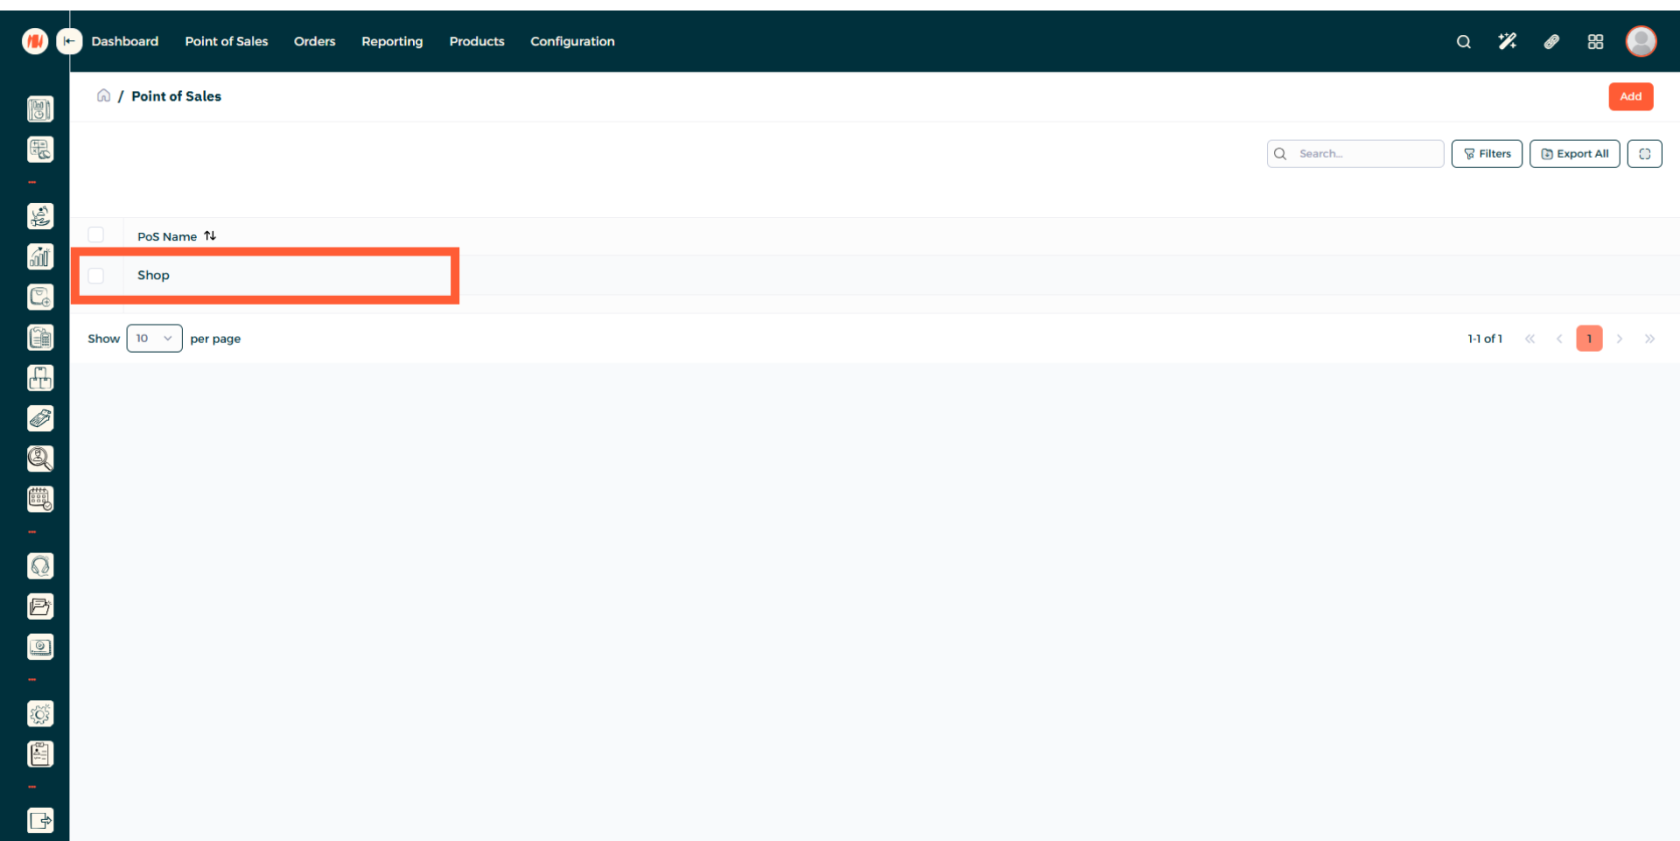This screenshot has width=1680, height=841.
Task: Tick the checkbox for Shop row
Action: click(96, 275)
